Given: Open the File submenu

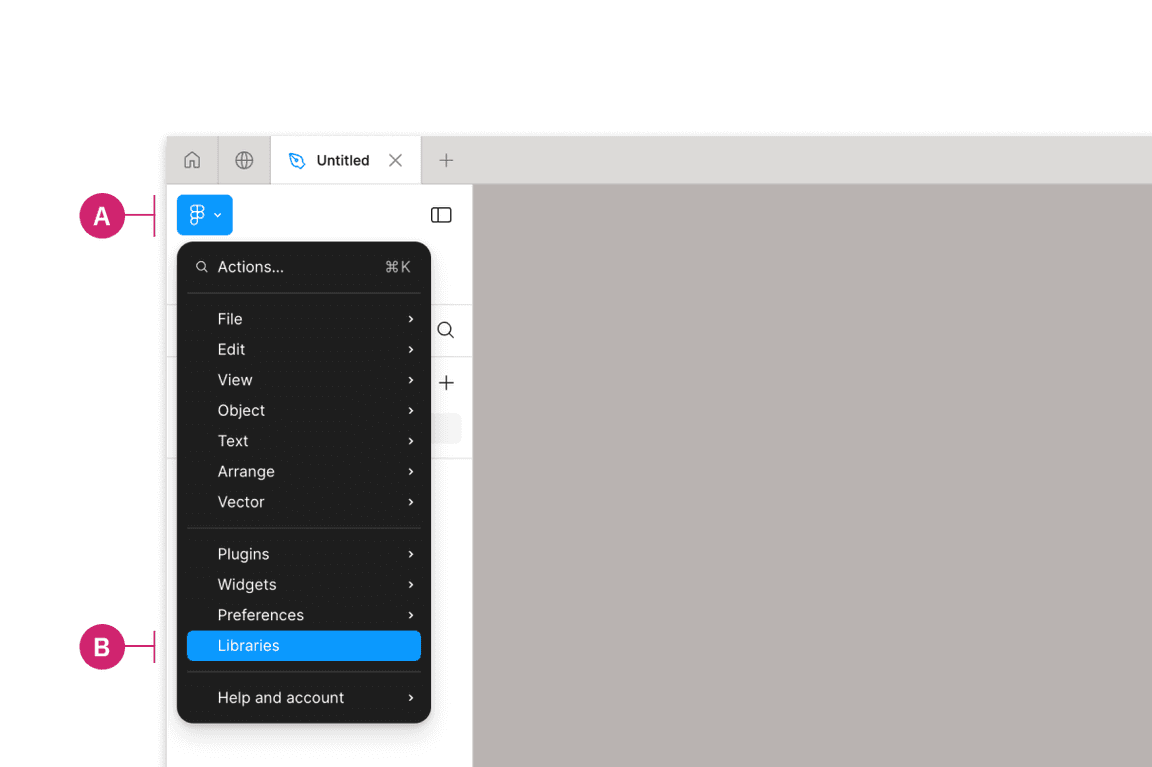Looking at the screenshot, I should 303,319.
